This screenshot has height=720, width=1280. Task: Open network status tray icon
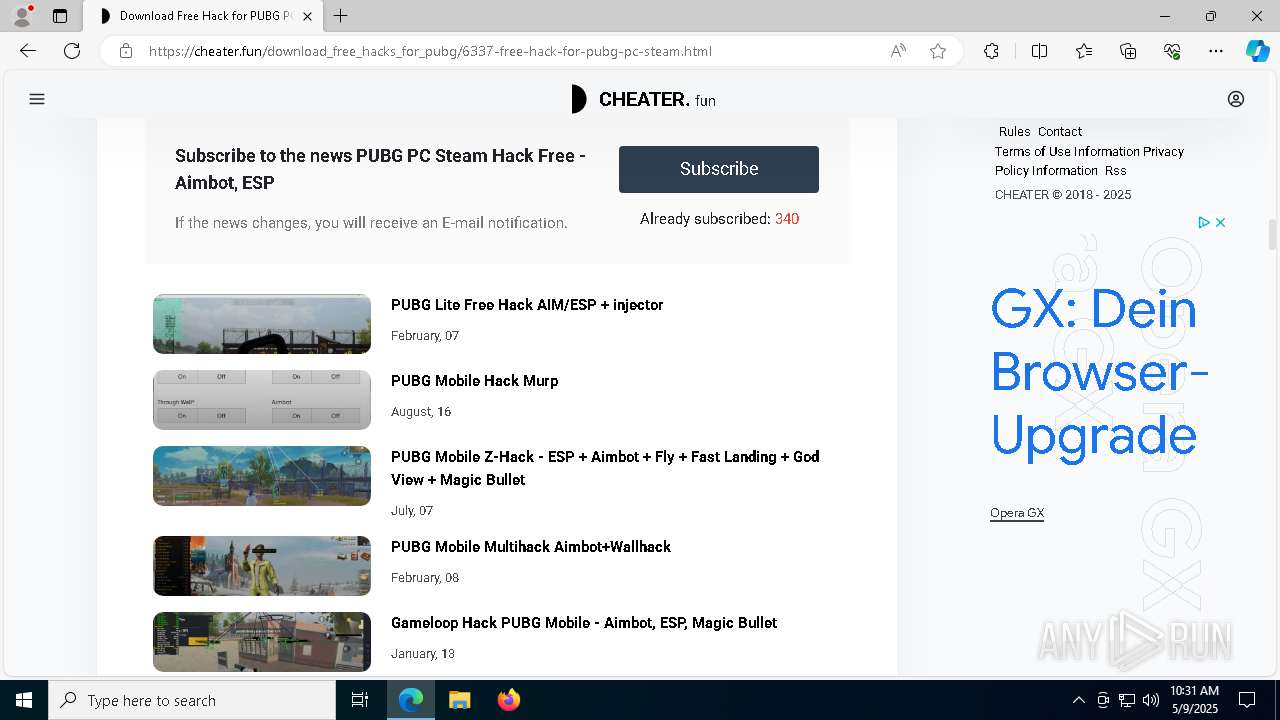[1127, 700]
